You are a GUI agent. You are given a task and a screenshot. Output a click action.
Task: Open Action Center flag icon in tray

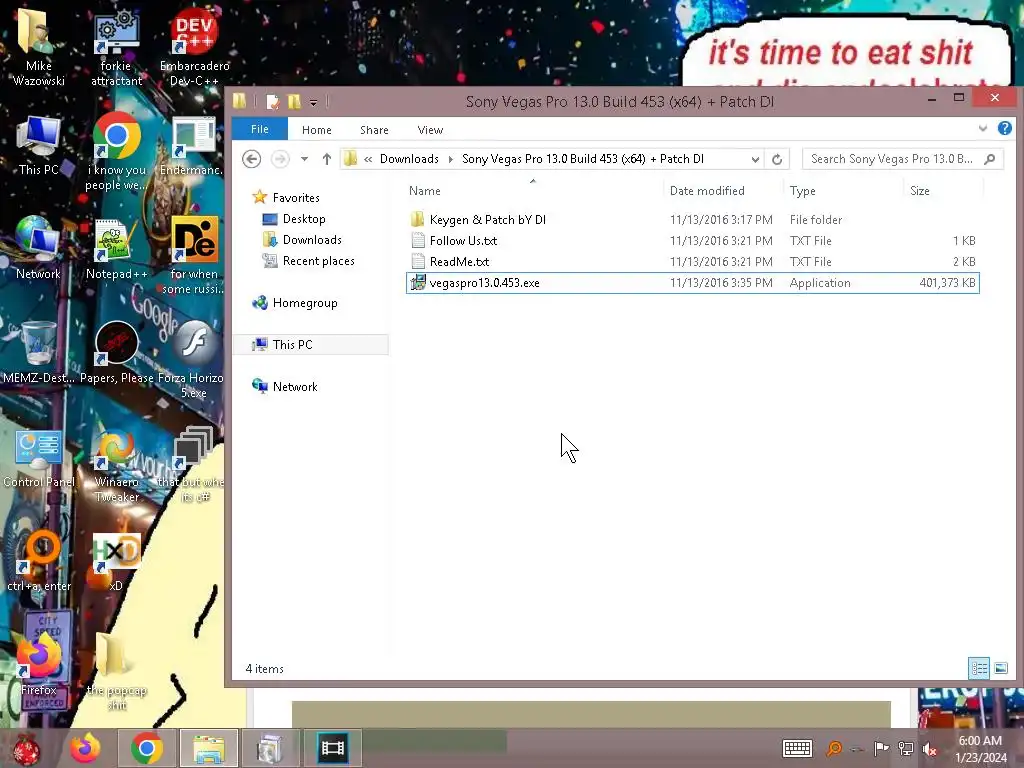[x=881, y=749]
